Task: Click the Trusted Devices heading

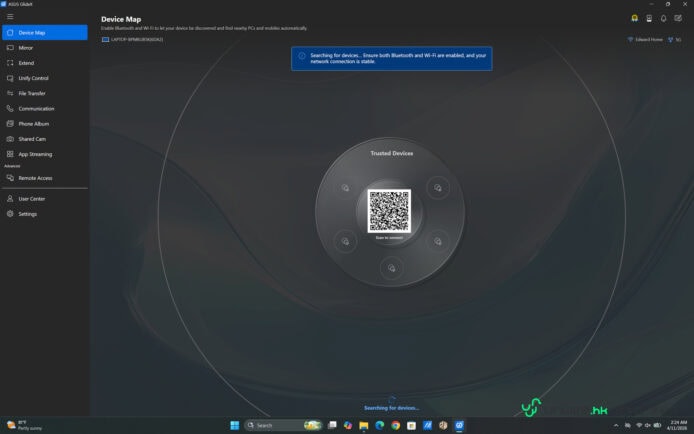Action: (392, 153)
